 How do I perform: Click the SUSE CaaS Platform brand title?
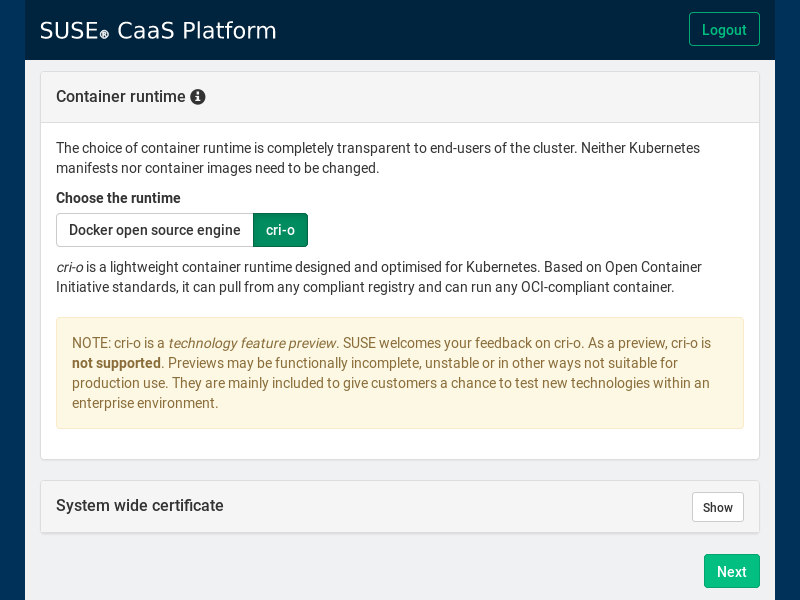158,31
